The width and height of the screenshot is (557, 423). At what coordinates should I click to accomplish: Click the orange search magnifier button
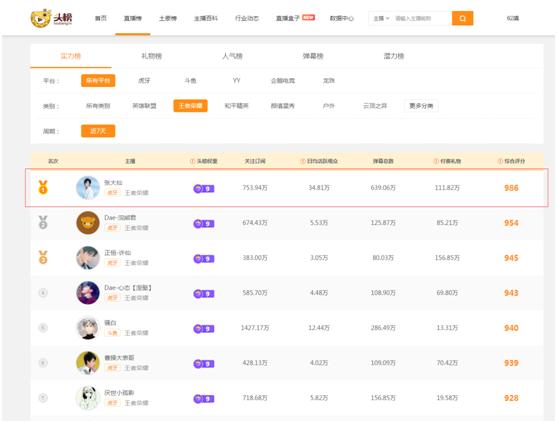pyautogui.click(x=462, y=18)
